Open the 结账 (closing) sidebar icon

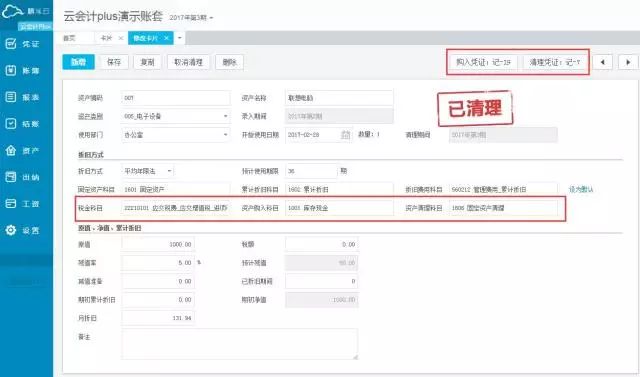(11, 124)
